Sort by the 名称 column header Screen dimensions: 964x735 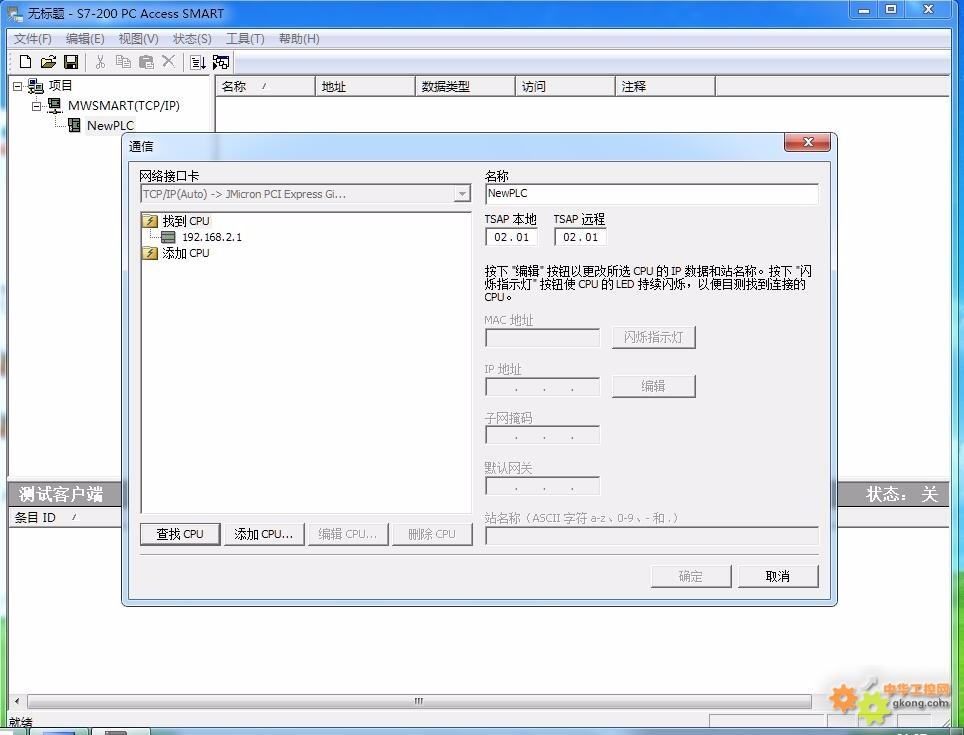click(x=265, y=87)
